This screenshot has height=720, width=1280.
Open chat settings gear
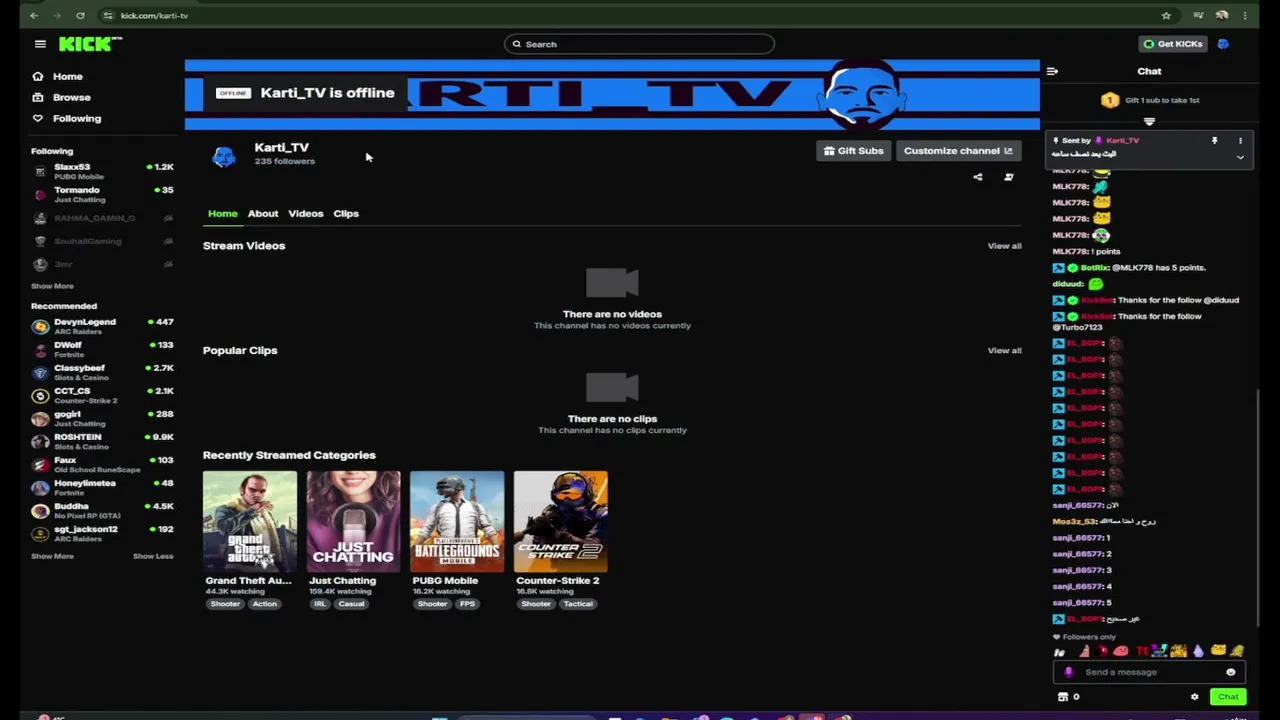pyautogui.click(x=1194, y=697)
